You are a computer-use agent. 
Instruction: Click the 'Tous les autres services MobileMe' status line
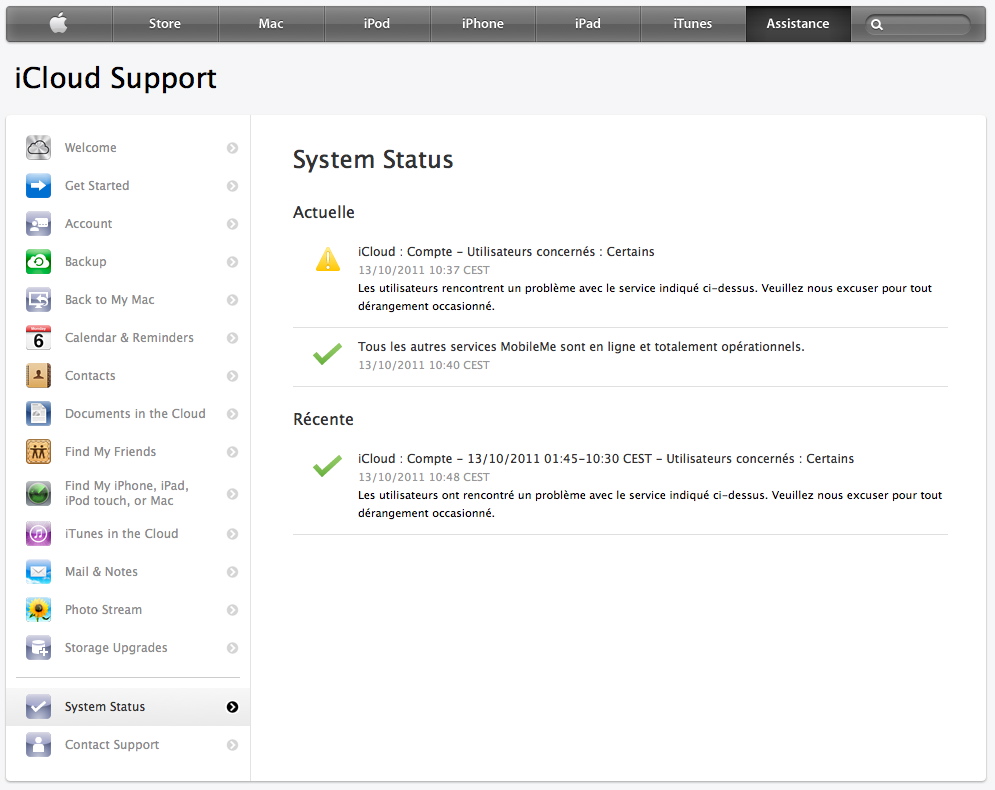tap(581, 347)
